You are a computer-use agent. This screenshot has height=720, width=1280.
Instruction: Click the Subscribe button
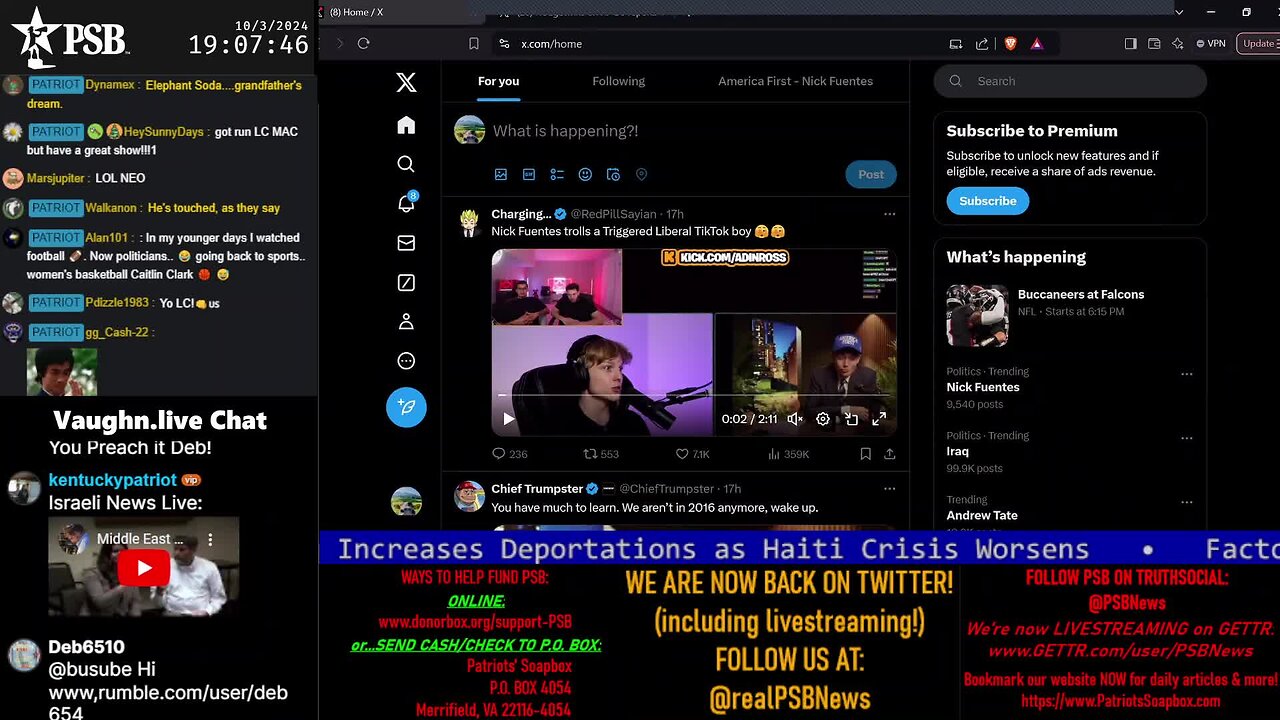coord(987,201)
